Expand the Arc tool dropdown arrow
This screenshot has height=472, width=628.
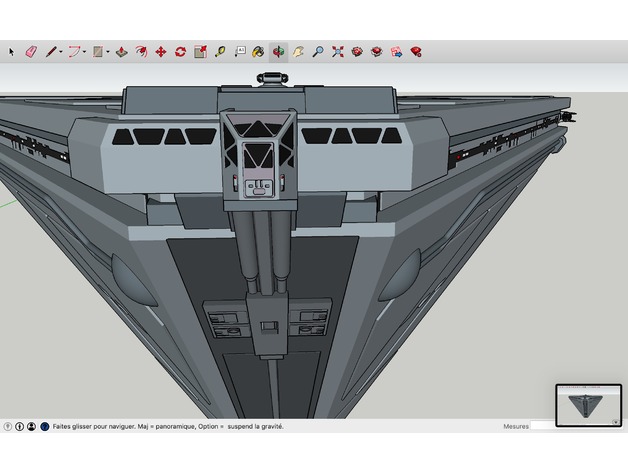(85, 52)
